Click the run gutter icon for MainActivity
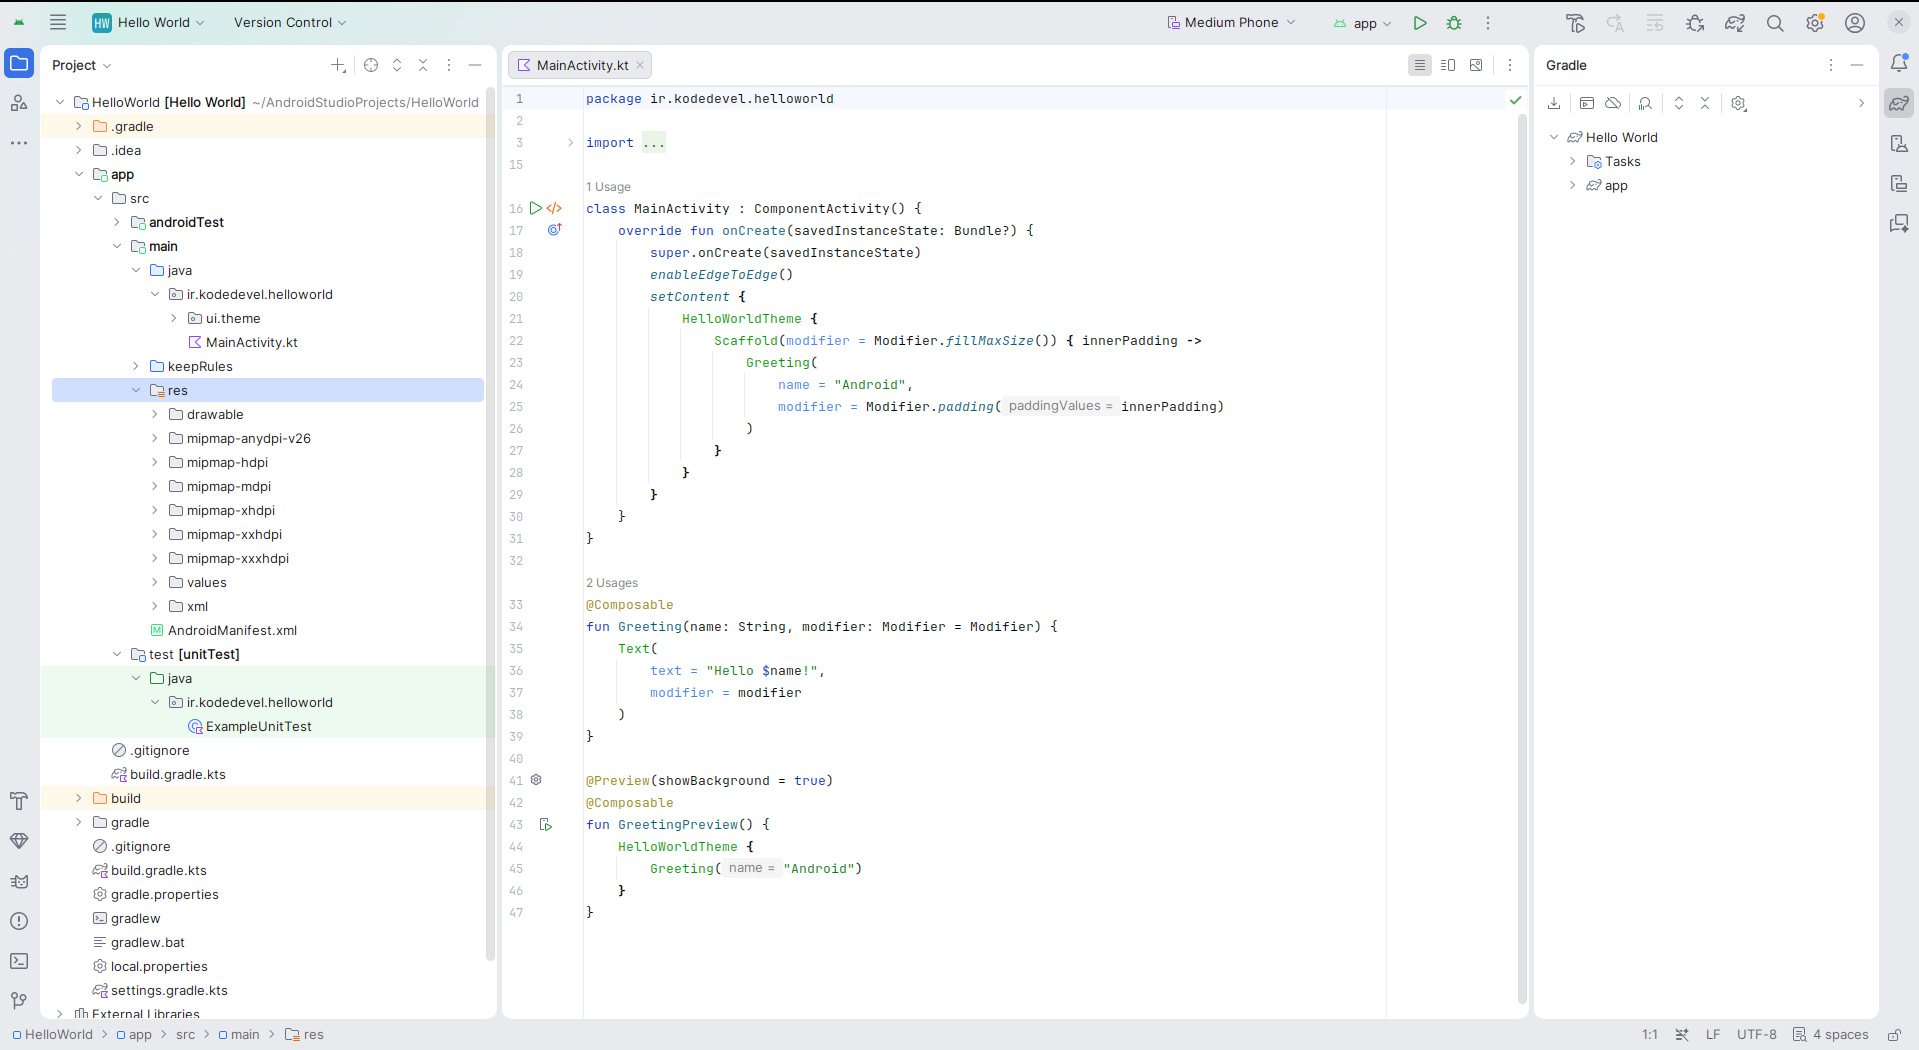This screenshot has height=1050, width=1919. pyautogui.click(x=536, y=208)
